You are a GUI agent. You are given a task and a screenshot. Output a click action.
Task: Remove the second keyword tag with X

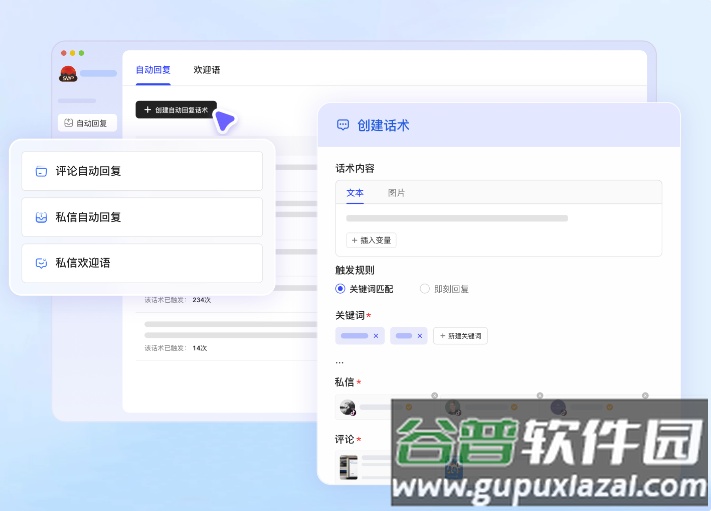click(419, 336)
